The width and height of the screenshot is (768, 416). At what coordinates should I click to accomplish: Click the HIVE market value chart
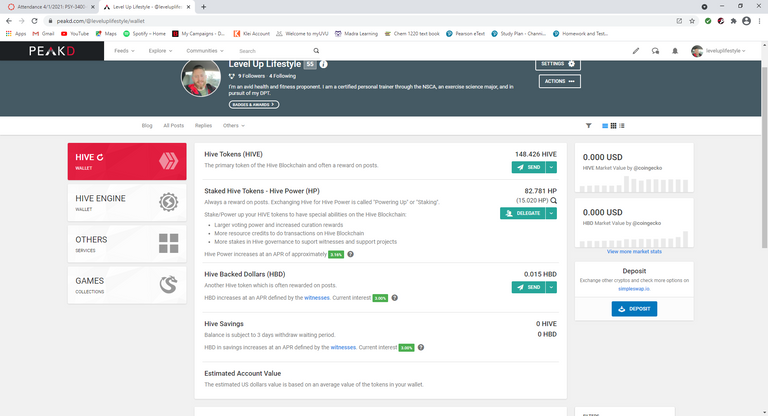[634, 184]
